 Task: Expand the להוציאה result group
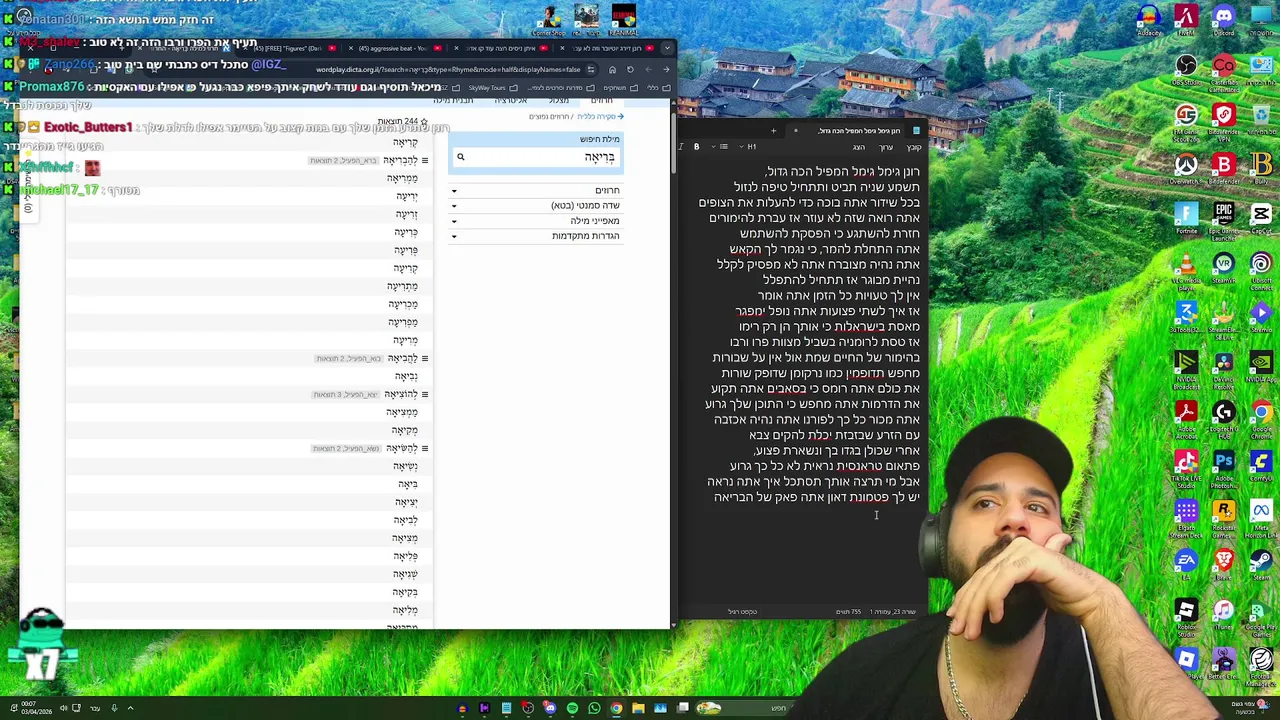[424, 394]
